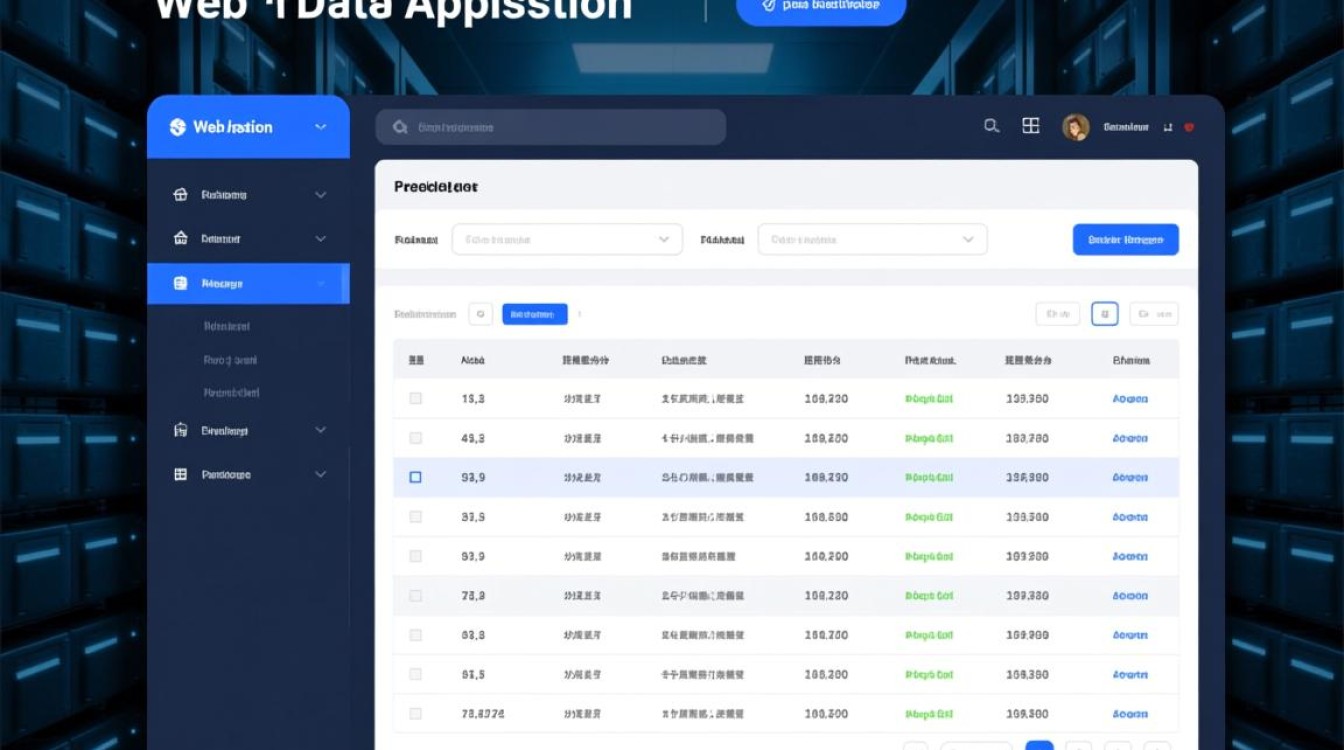Click inside the top search input field
Screen dimensions: 1344x750
550,127
